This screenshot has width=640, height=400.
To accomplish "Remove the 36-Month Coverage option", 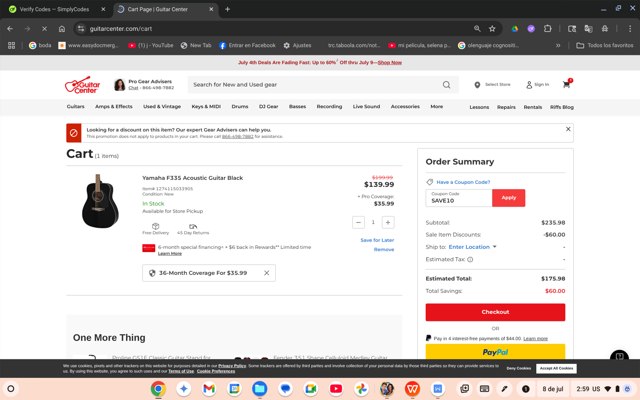I will pyautogui.click(x=267, y=273).
